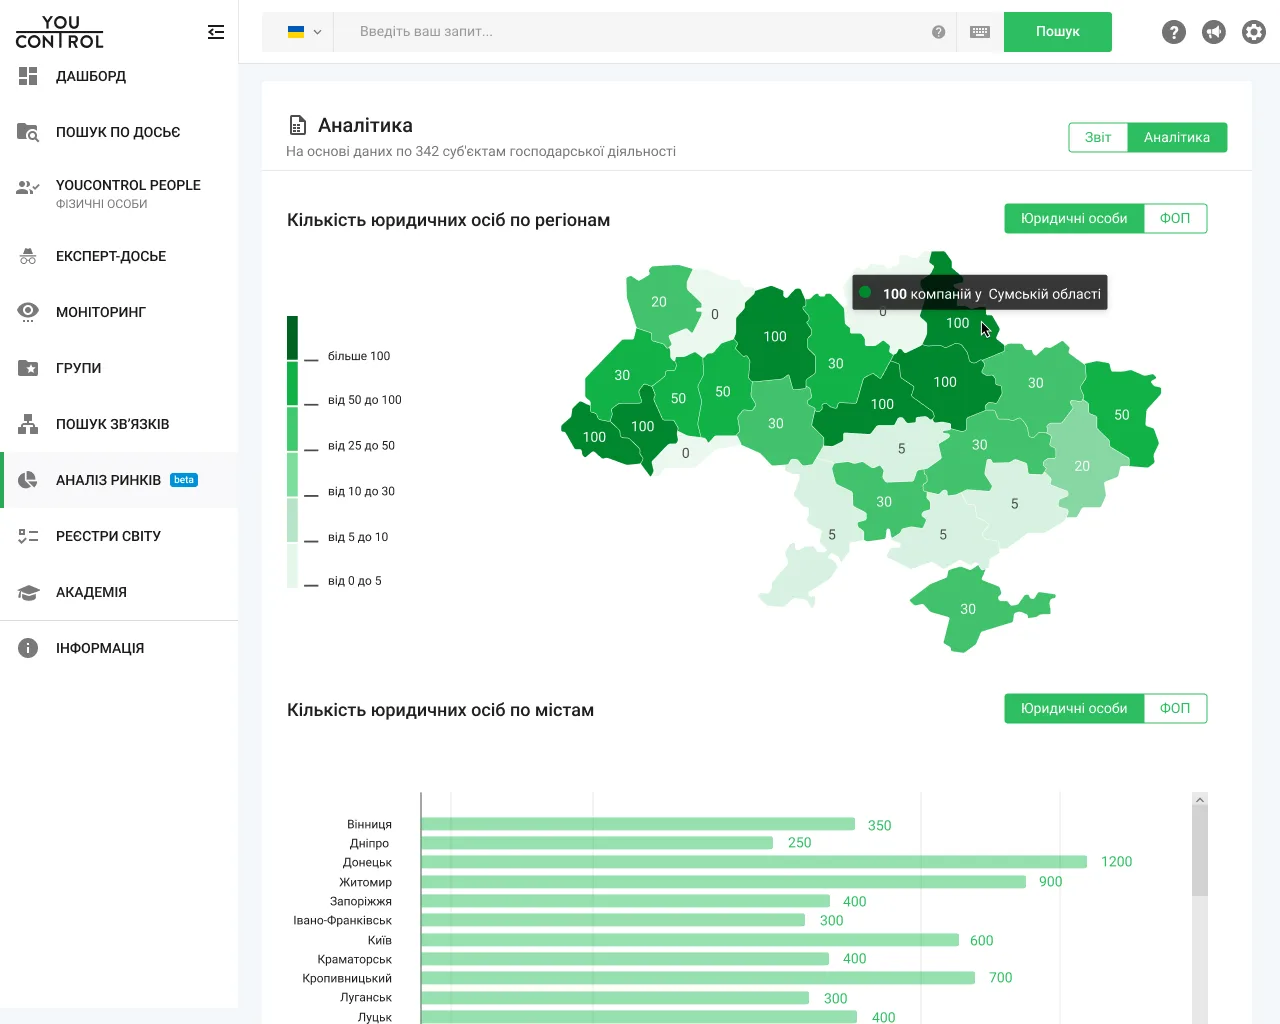Click the Академія graduation cap icon
The width and height of the screenshot is (1280, 1024).
[28, 592]
